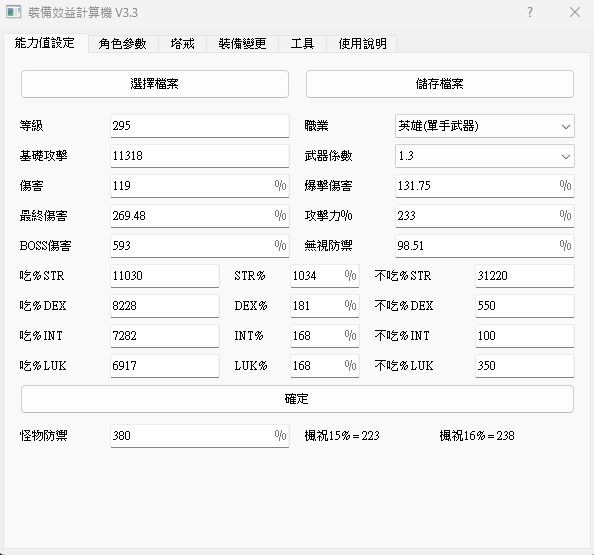Open the 職業 job dropdown

pyautogui.click(x=485, y=126)
